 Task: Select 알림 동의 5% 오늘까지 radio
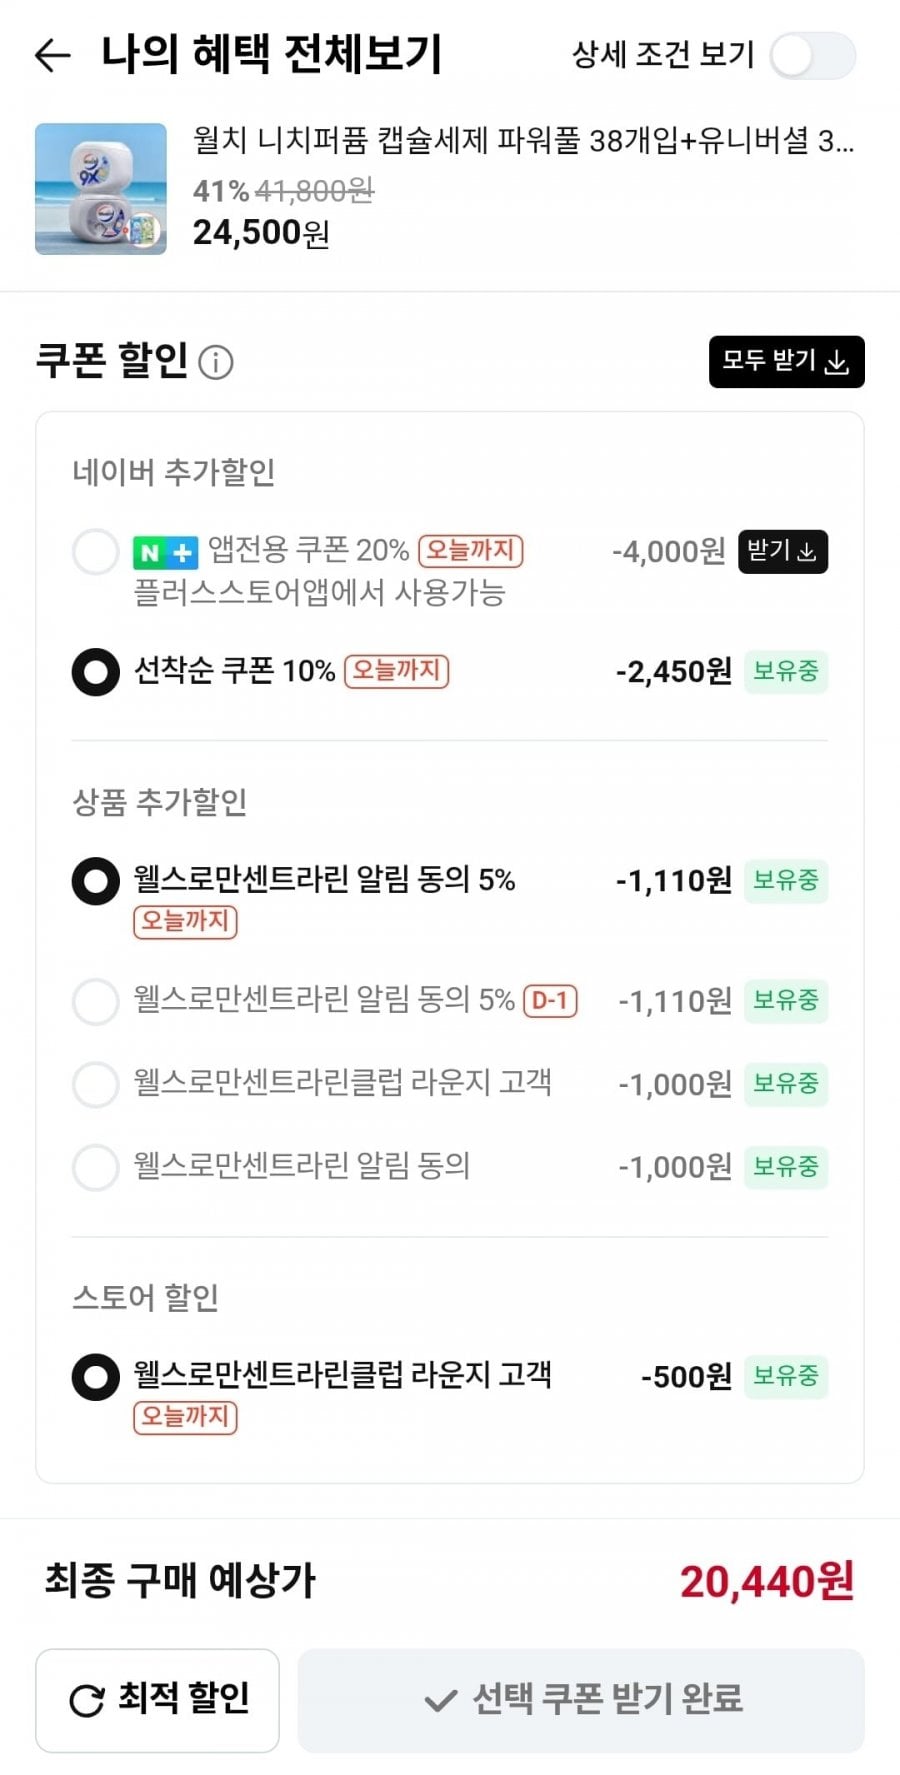click(96, 881)
